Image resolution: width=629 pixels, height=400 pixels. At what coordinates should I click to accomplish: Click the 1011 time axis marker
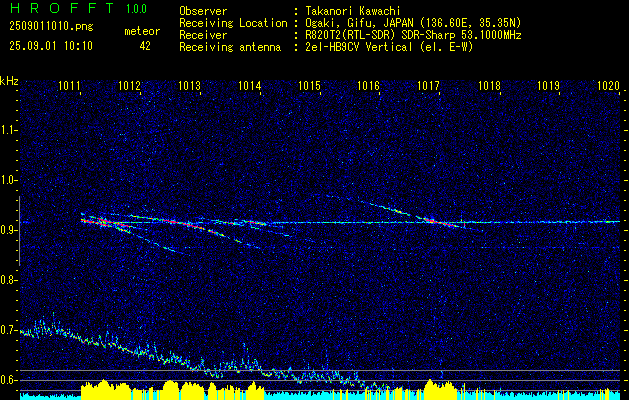pos(69,85)
